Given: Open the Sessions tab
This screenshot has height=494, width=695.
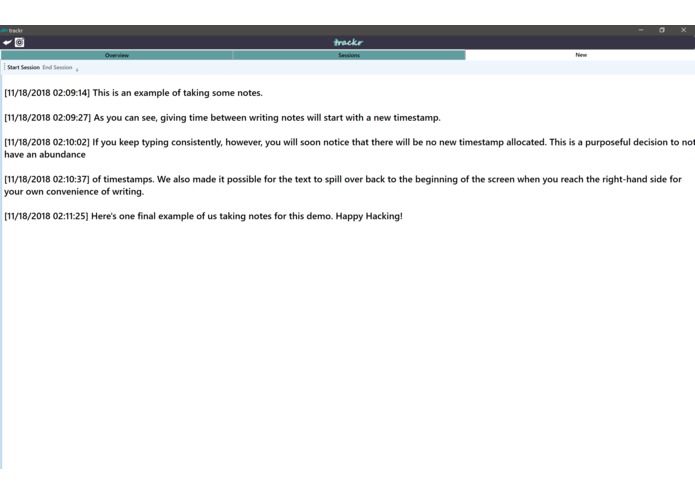Looking at the screenshot, I should click(x=349, y=55).
